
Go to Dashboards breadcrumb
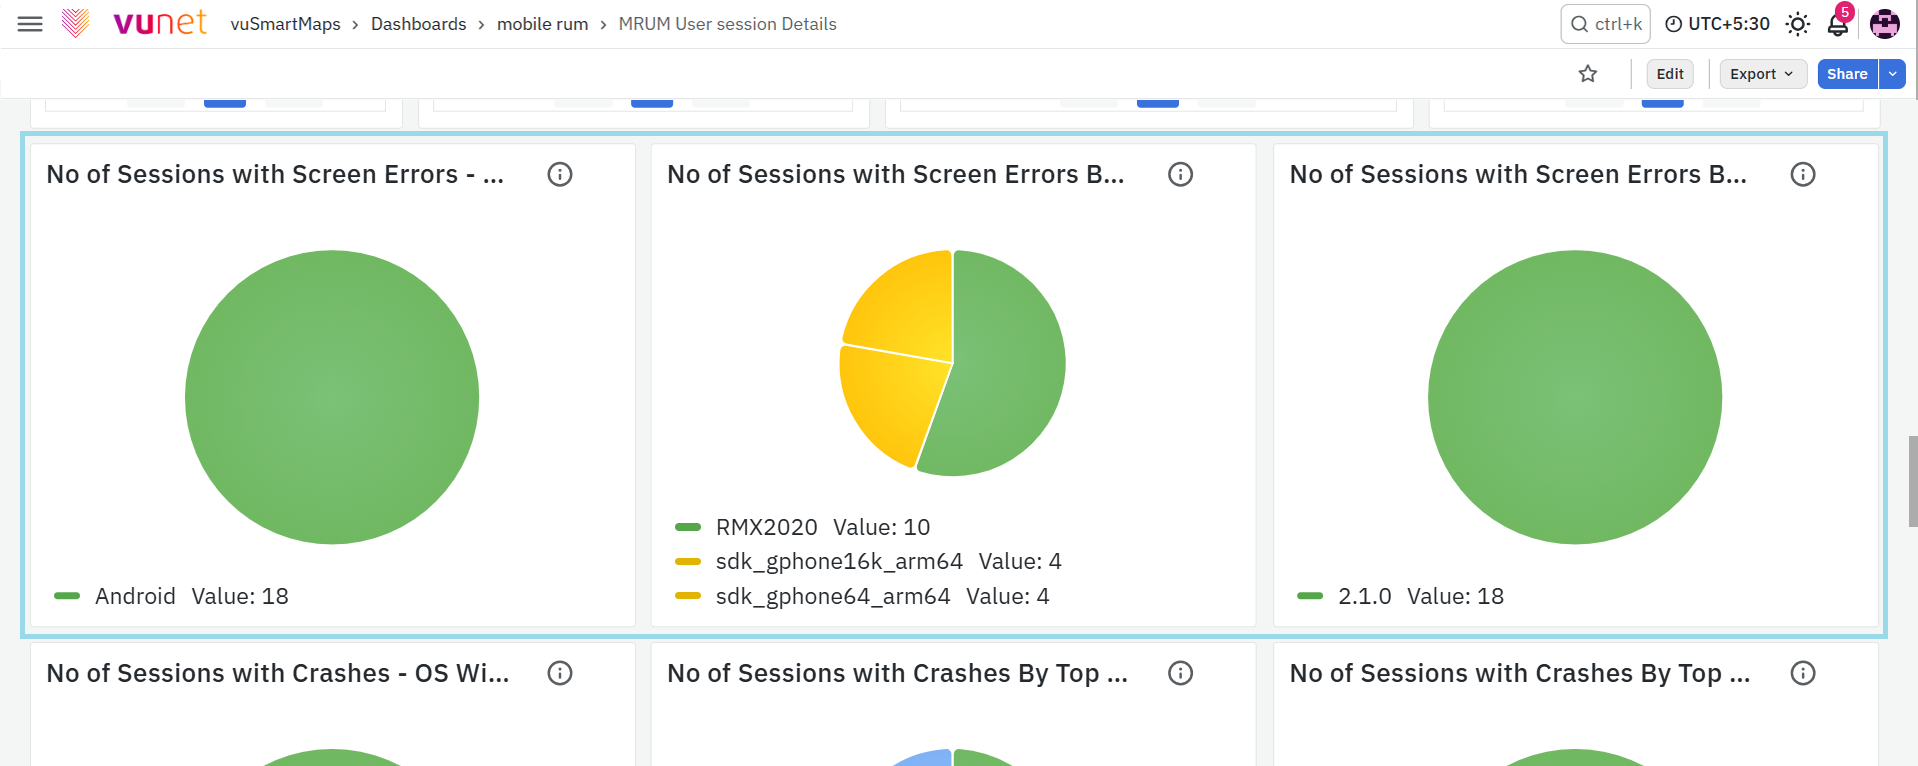point(418,24)
